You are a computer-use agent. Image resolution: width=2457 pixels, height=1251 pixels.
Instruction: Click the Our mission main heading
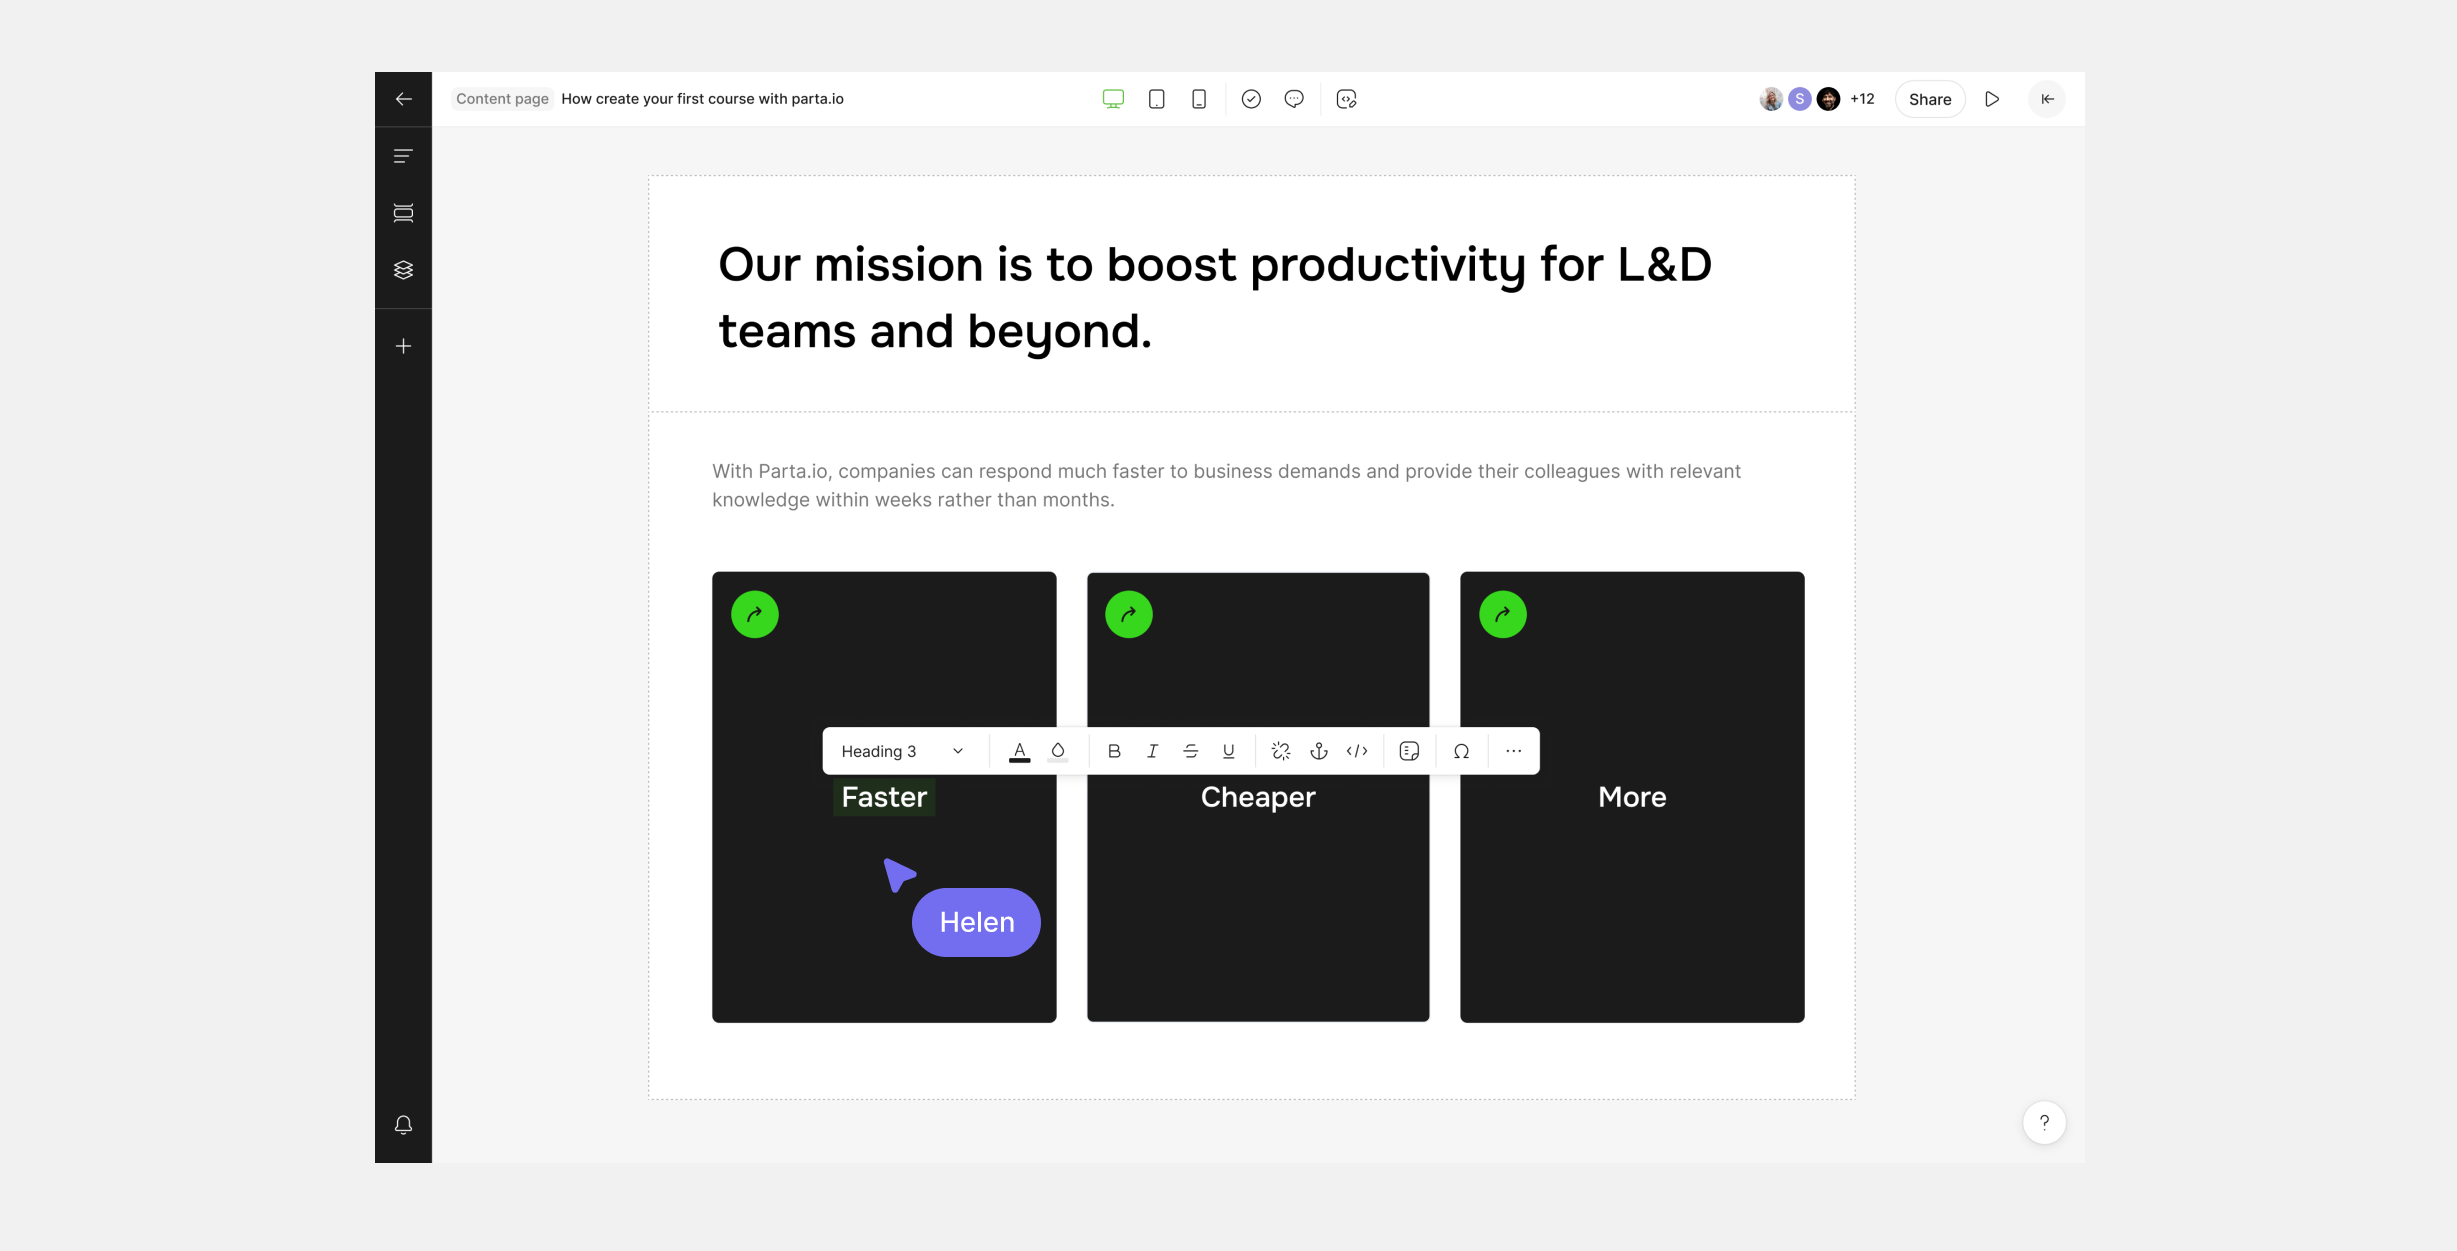[x=1215, y=297]
